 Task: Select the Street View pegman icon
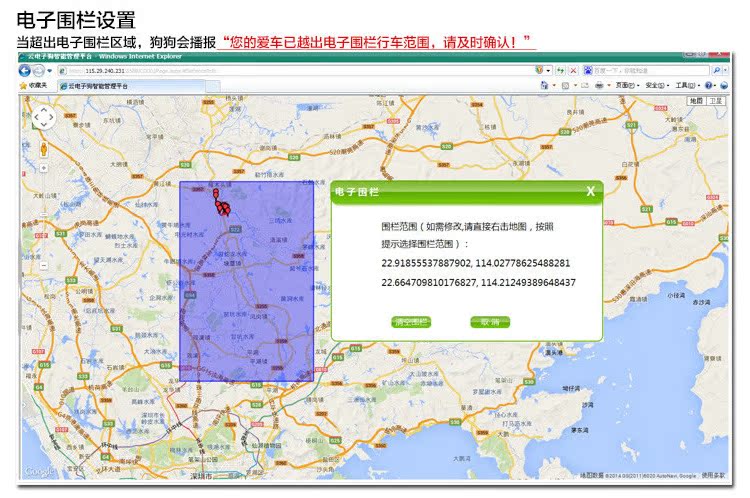point(44,145)
